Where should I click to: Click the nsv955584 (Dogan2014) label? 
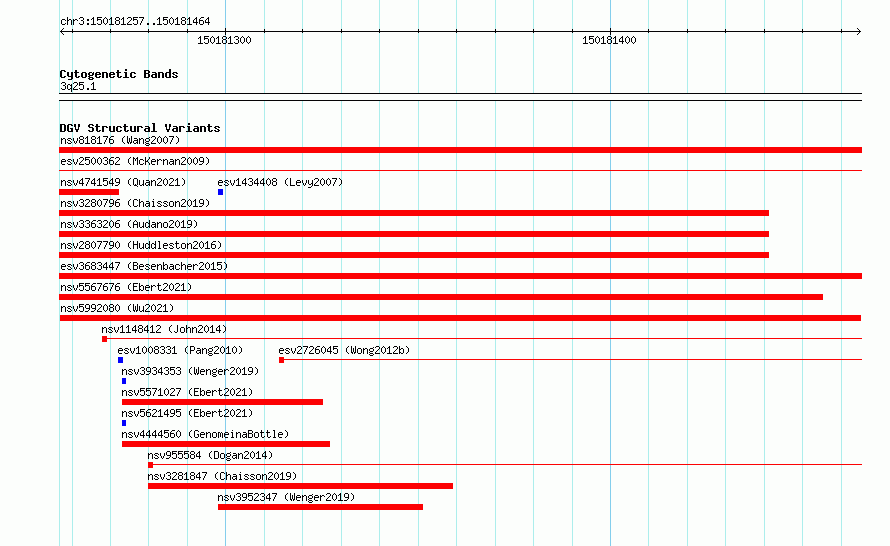(210, 455)
